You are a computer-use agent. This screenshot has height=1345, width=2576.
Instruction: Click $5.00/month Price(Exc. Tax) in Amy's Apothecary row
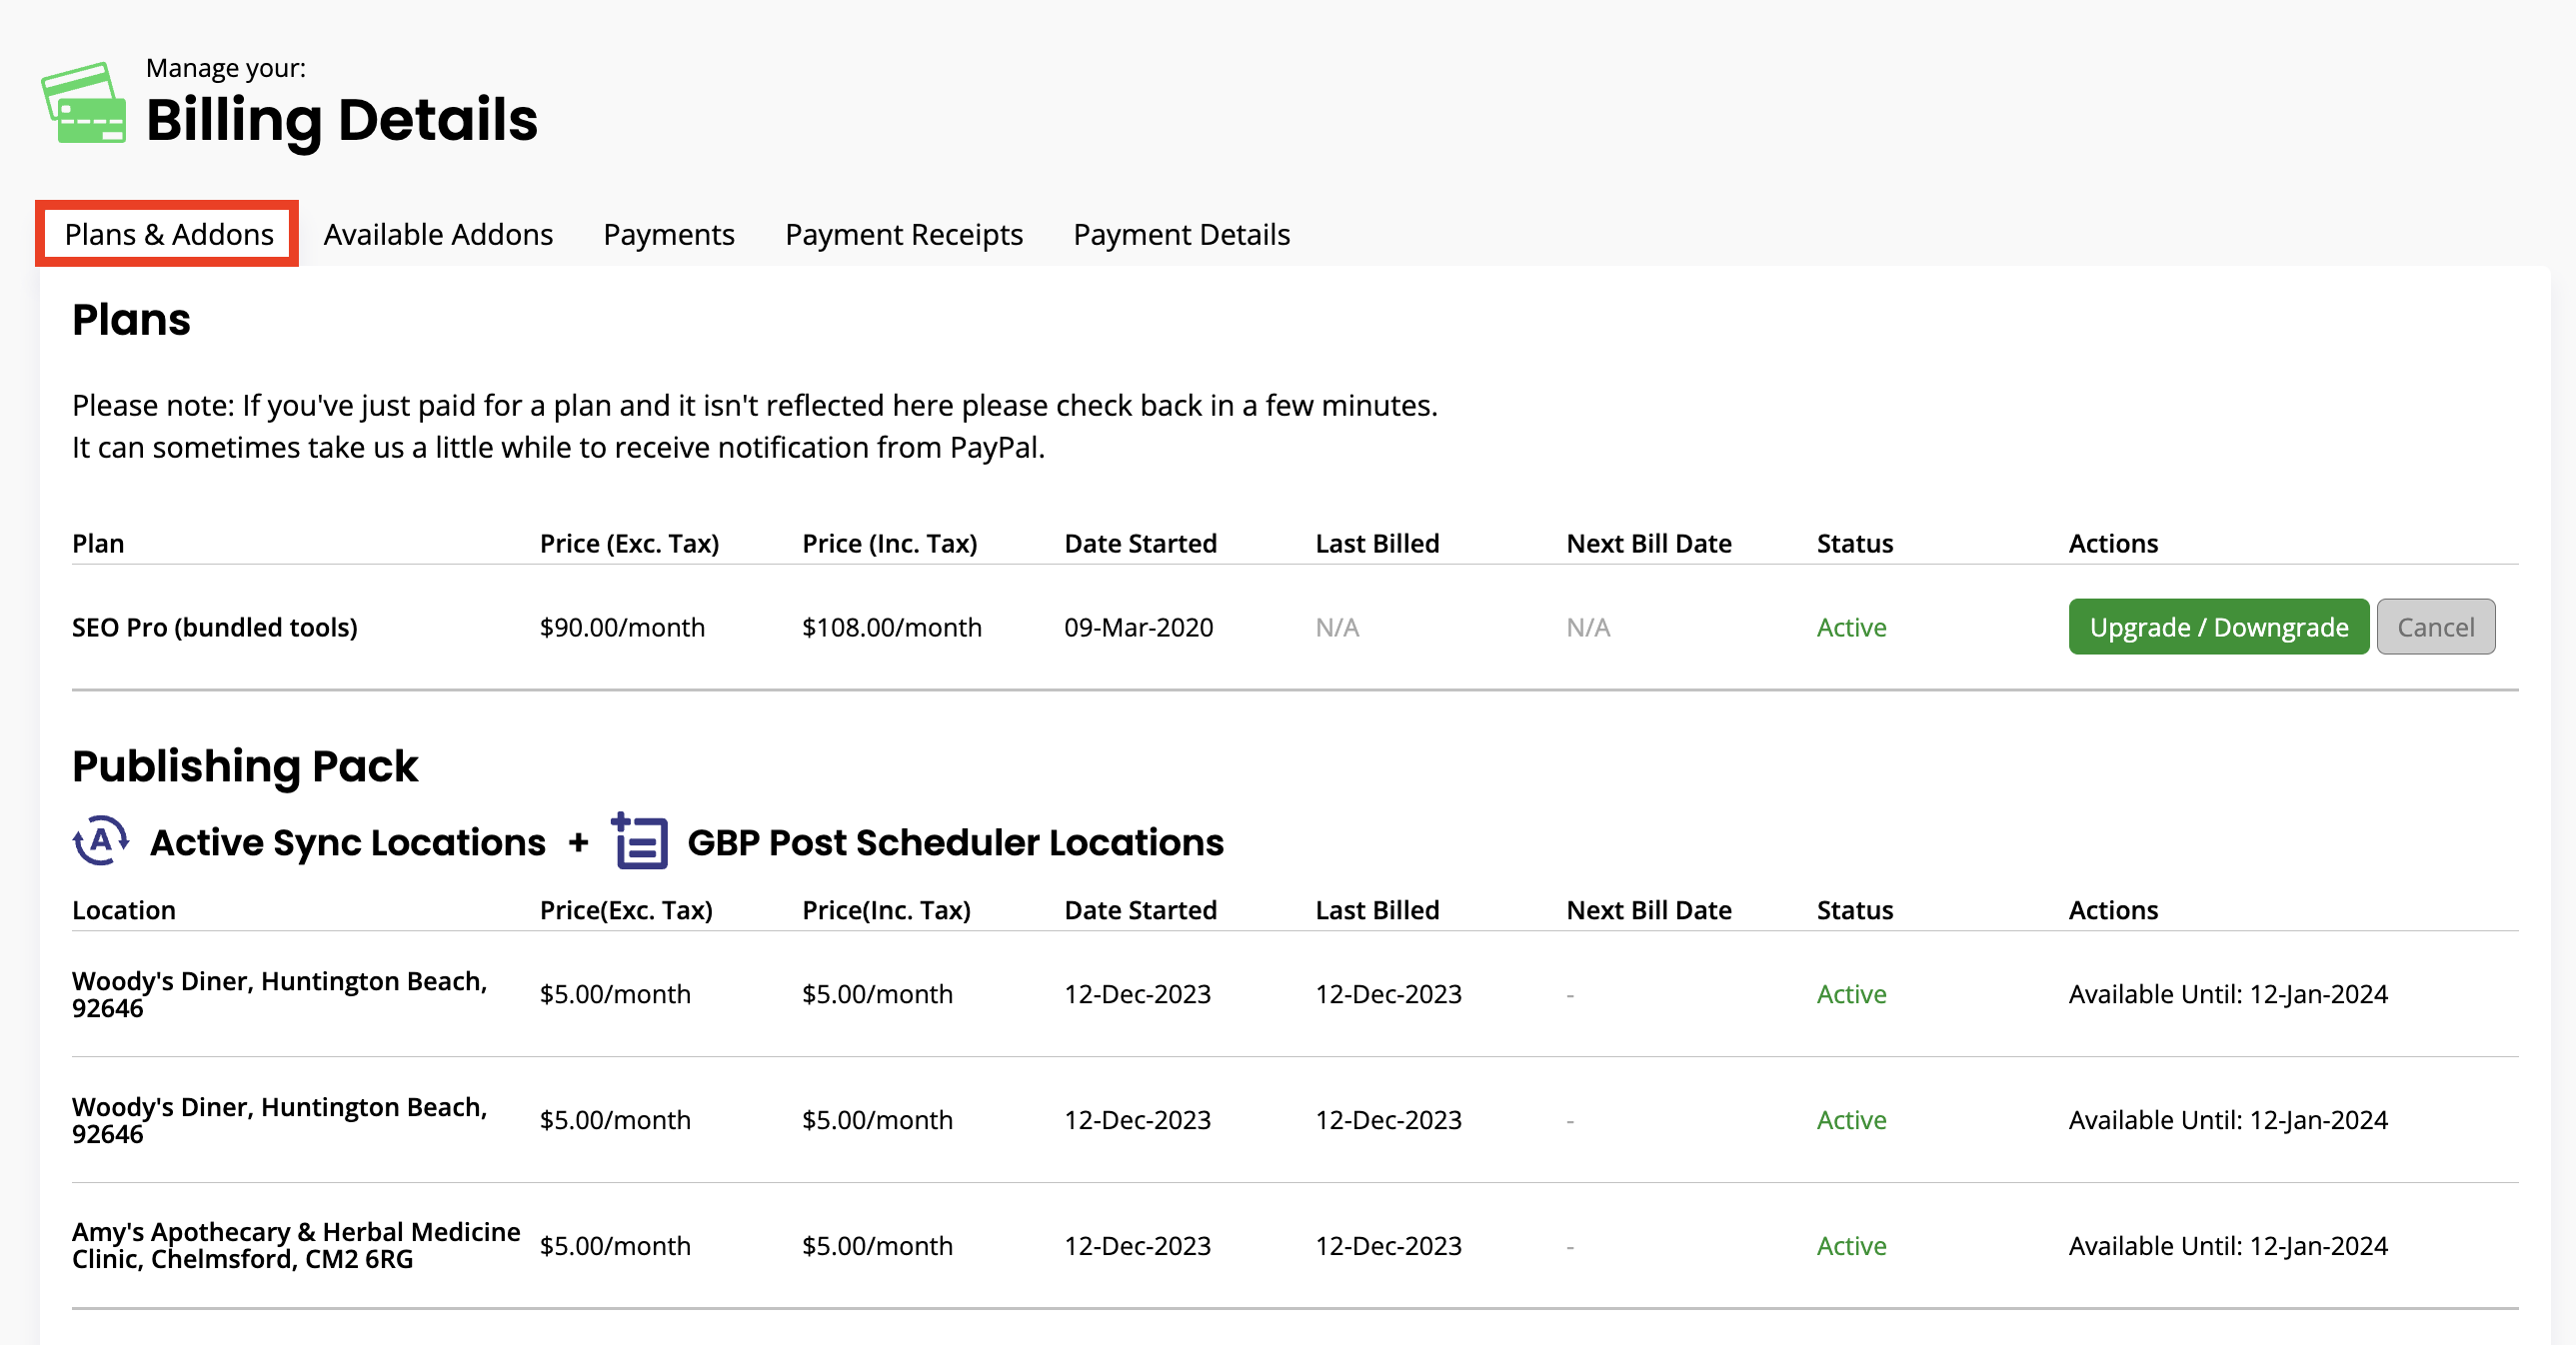(615, 1245)
